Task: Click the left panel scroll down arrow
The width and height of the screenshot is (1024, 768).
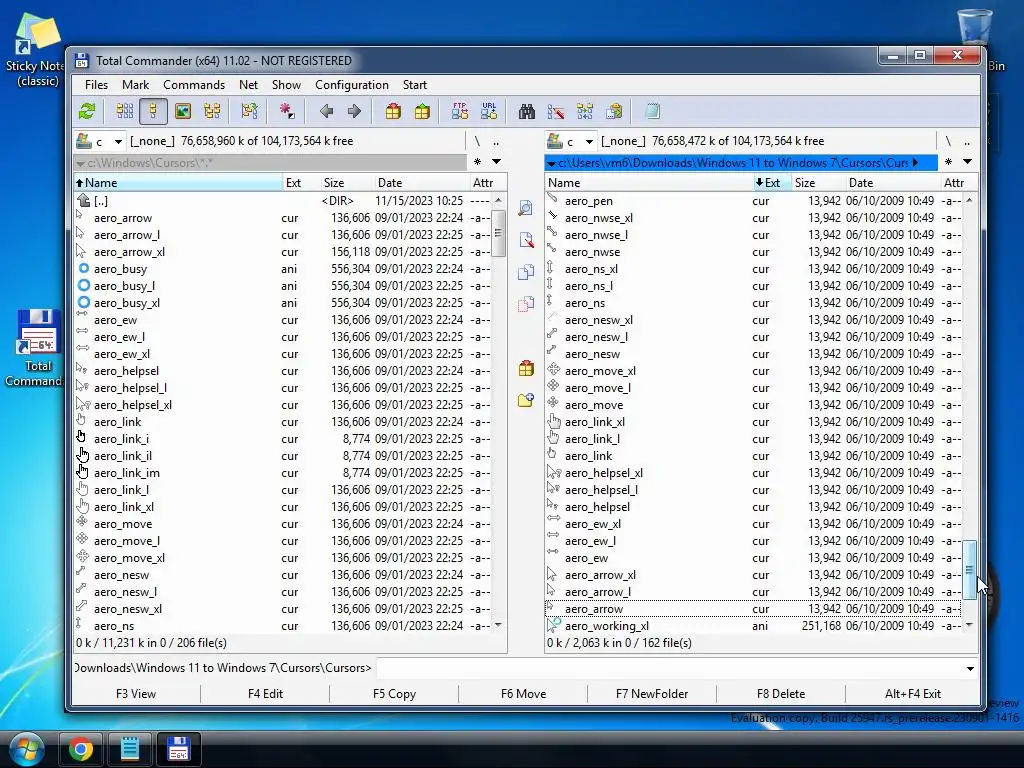Action: click(x=498, y=626)
